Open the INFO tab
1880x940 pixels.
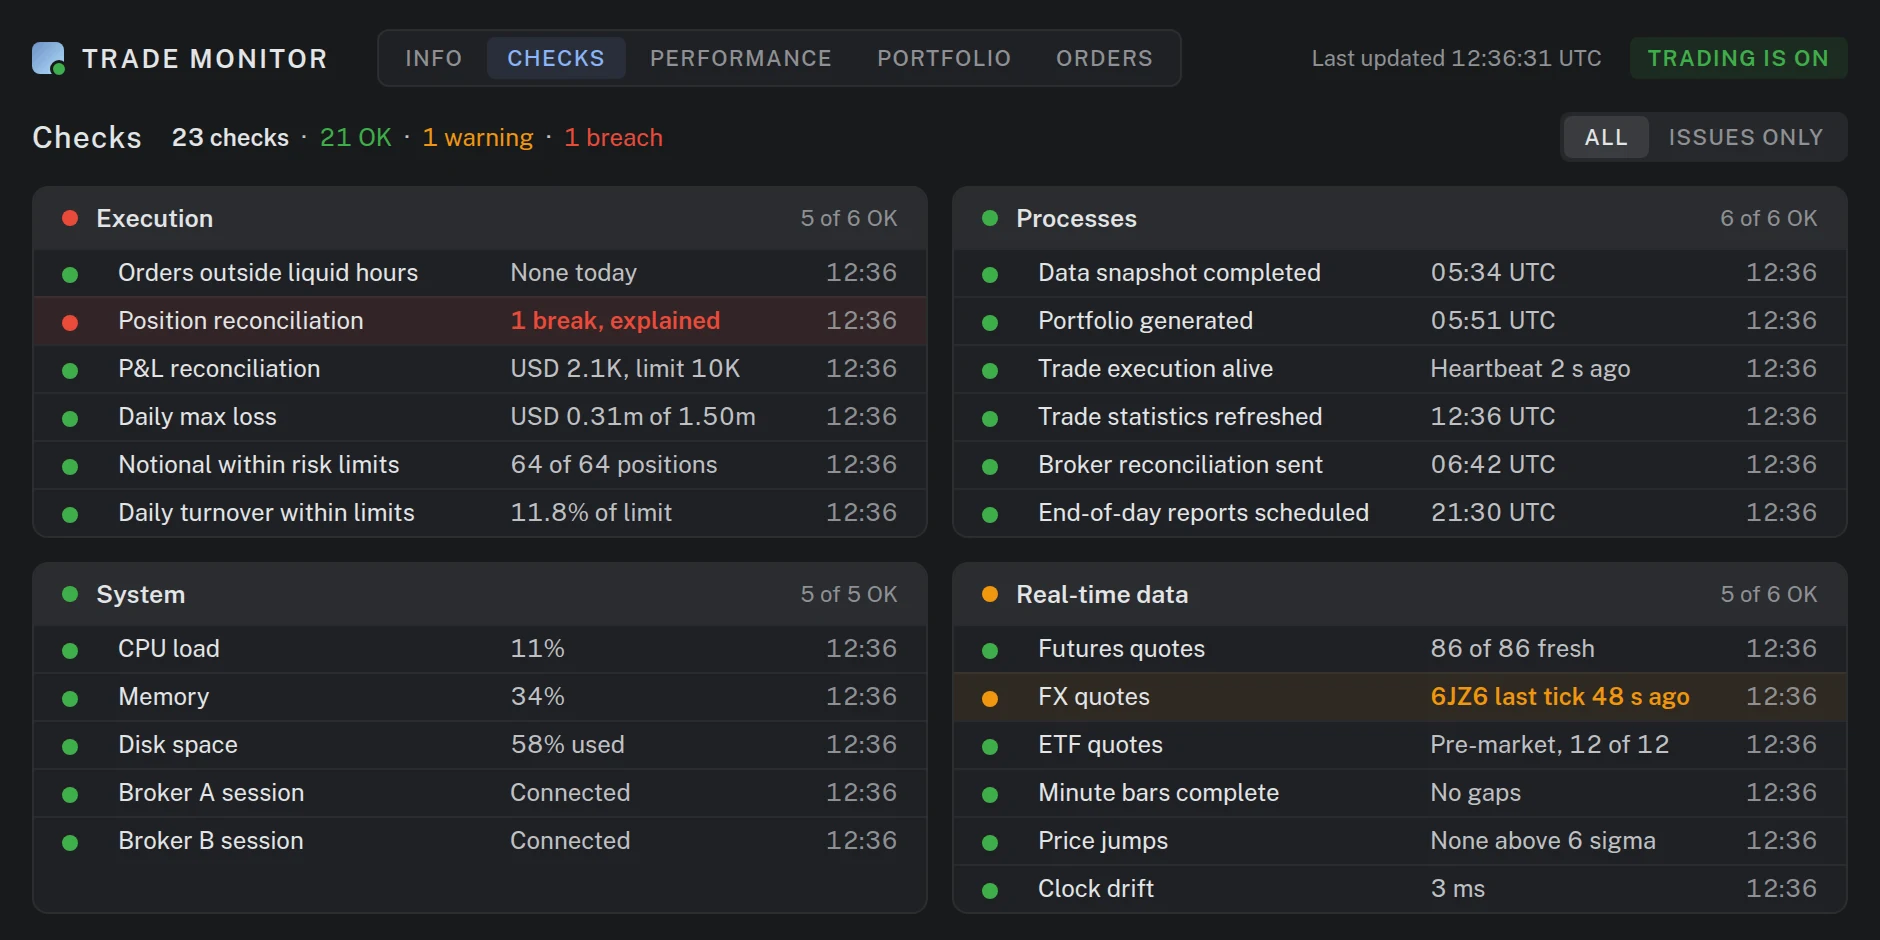433,58
